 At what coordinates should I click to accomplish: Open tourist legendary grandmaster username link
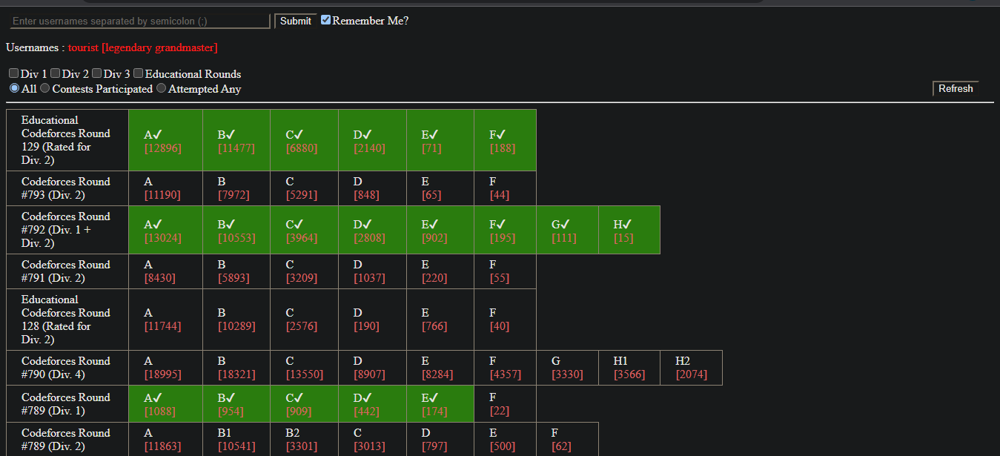coord(143,48)
